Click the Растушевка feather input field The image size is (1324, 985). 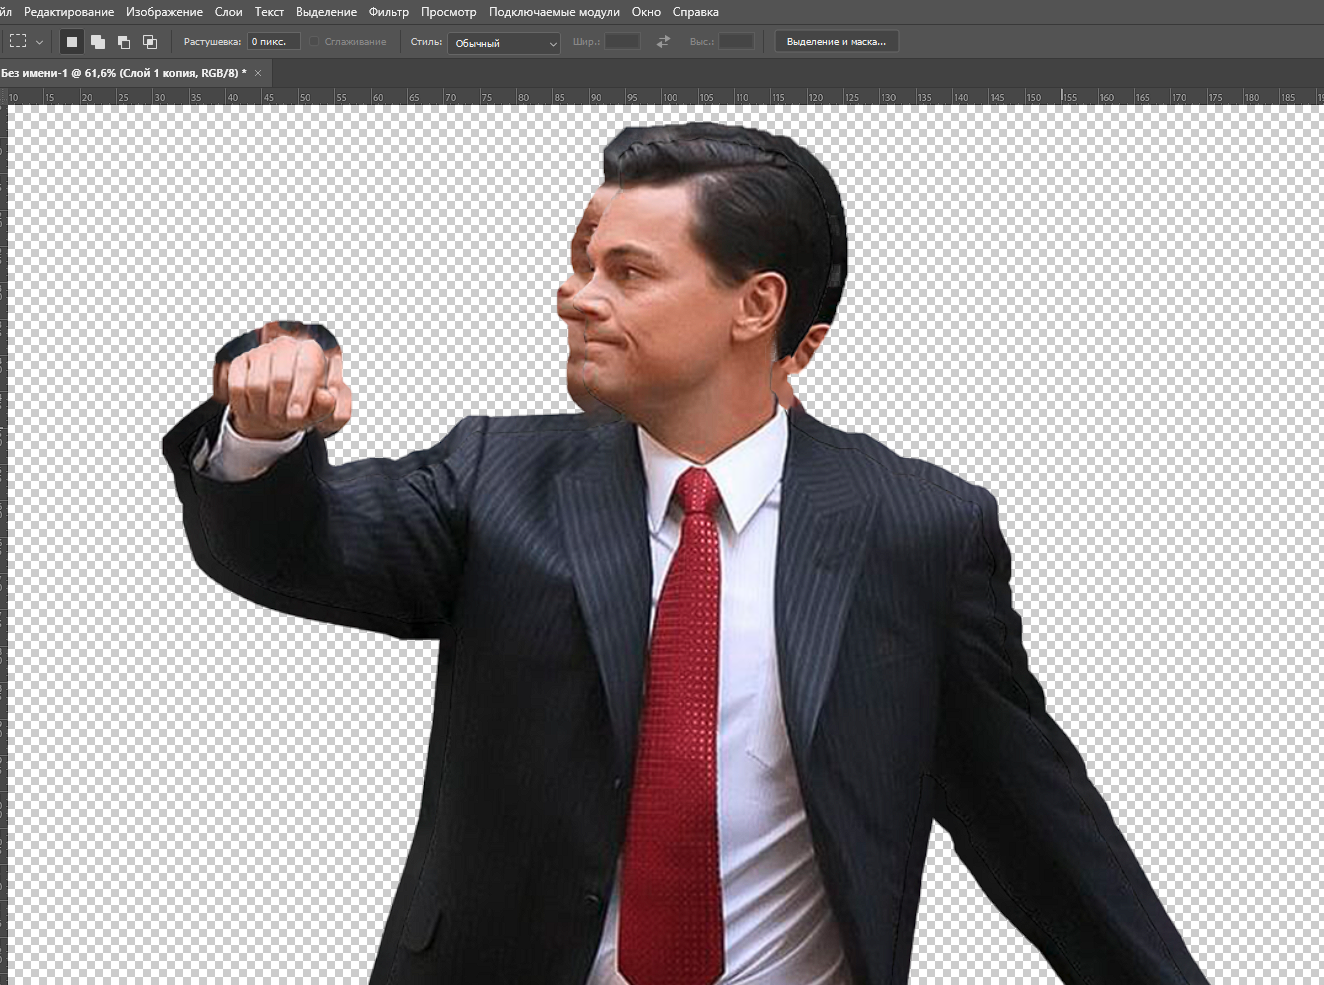[274, 42]
